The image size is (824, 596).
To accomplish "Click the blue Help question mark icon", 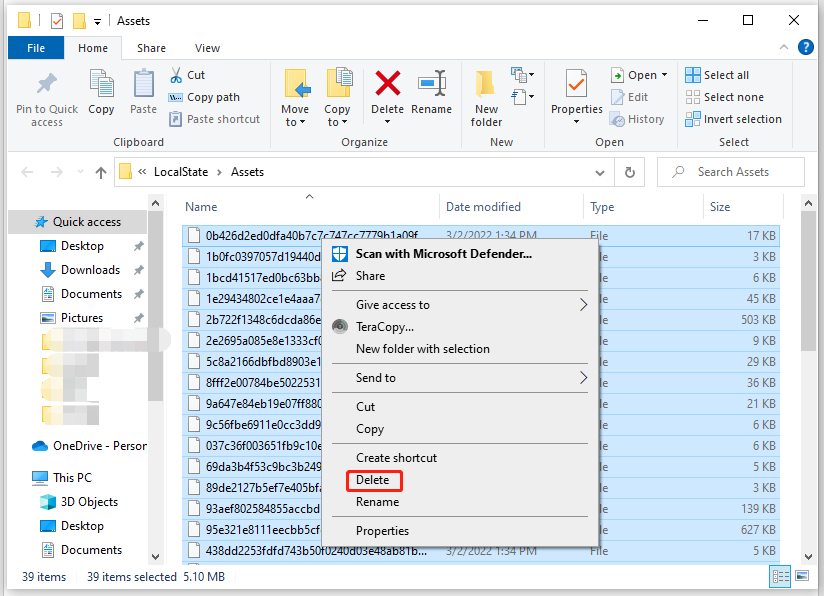I will [x=806, y=47].
